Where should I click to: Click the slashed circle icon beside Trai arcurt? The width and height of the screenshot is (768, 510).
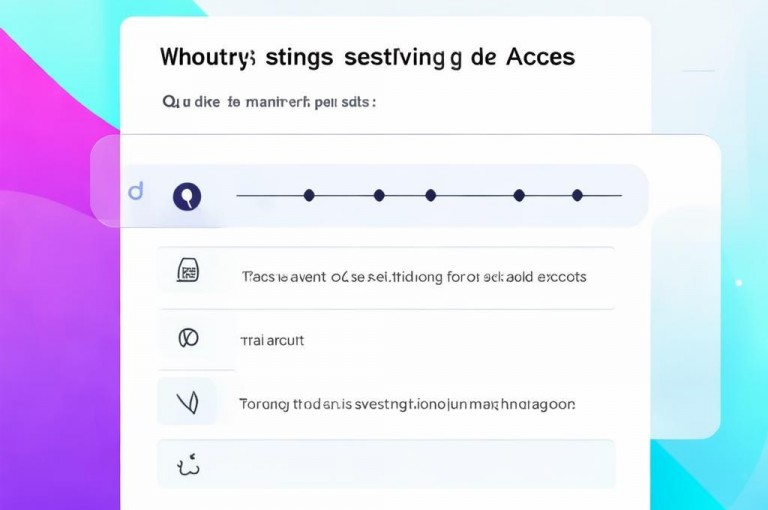[188, 338]
